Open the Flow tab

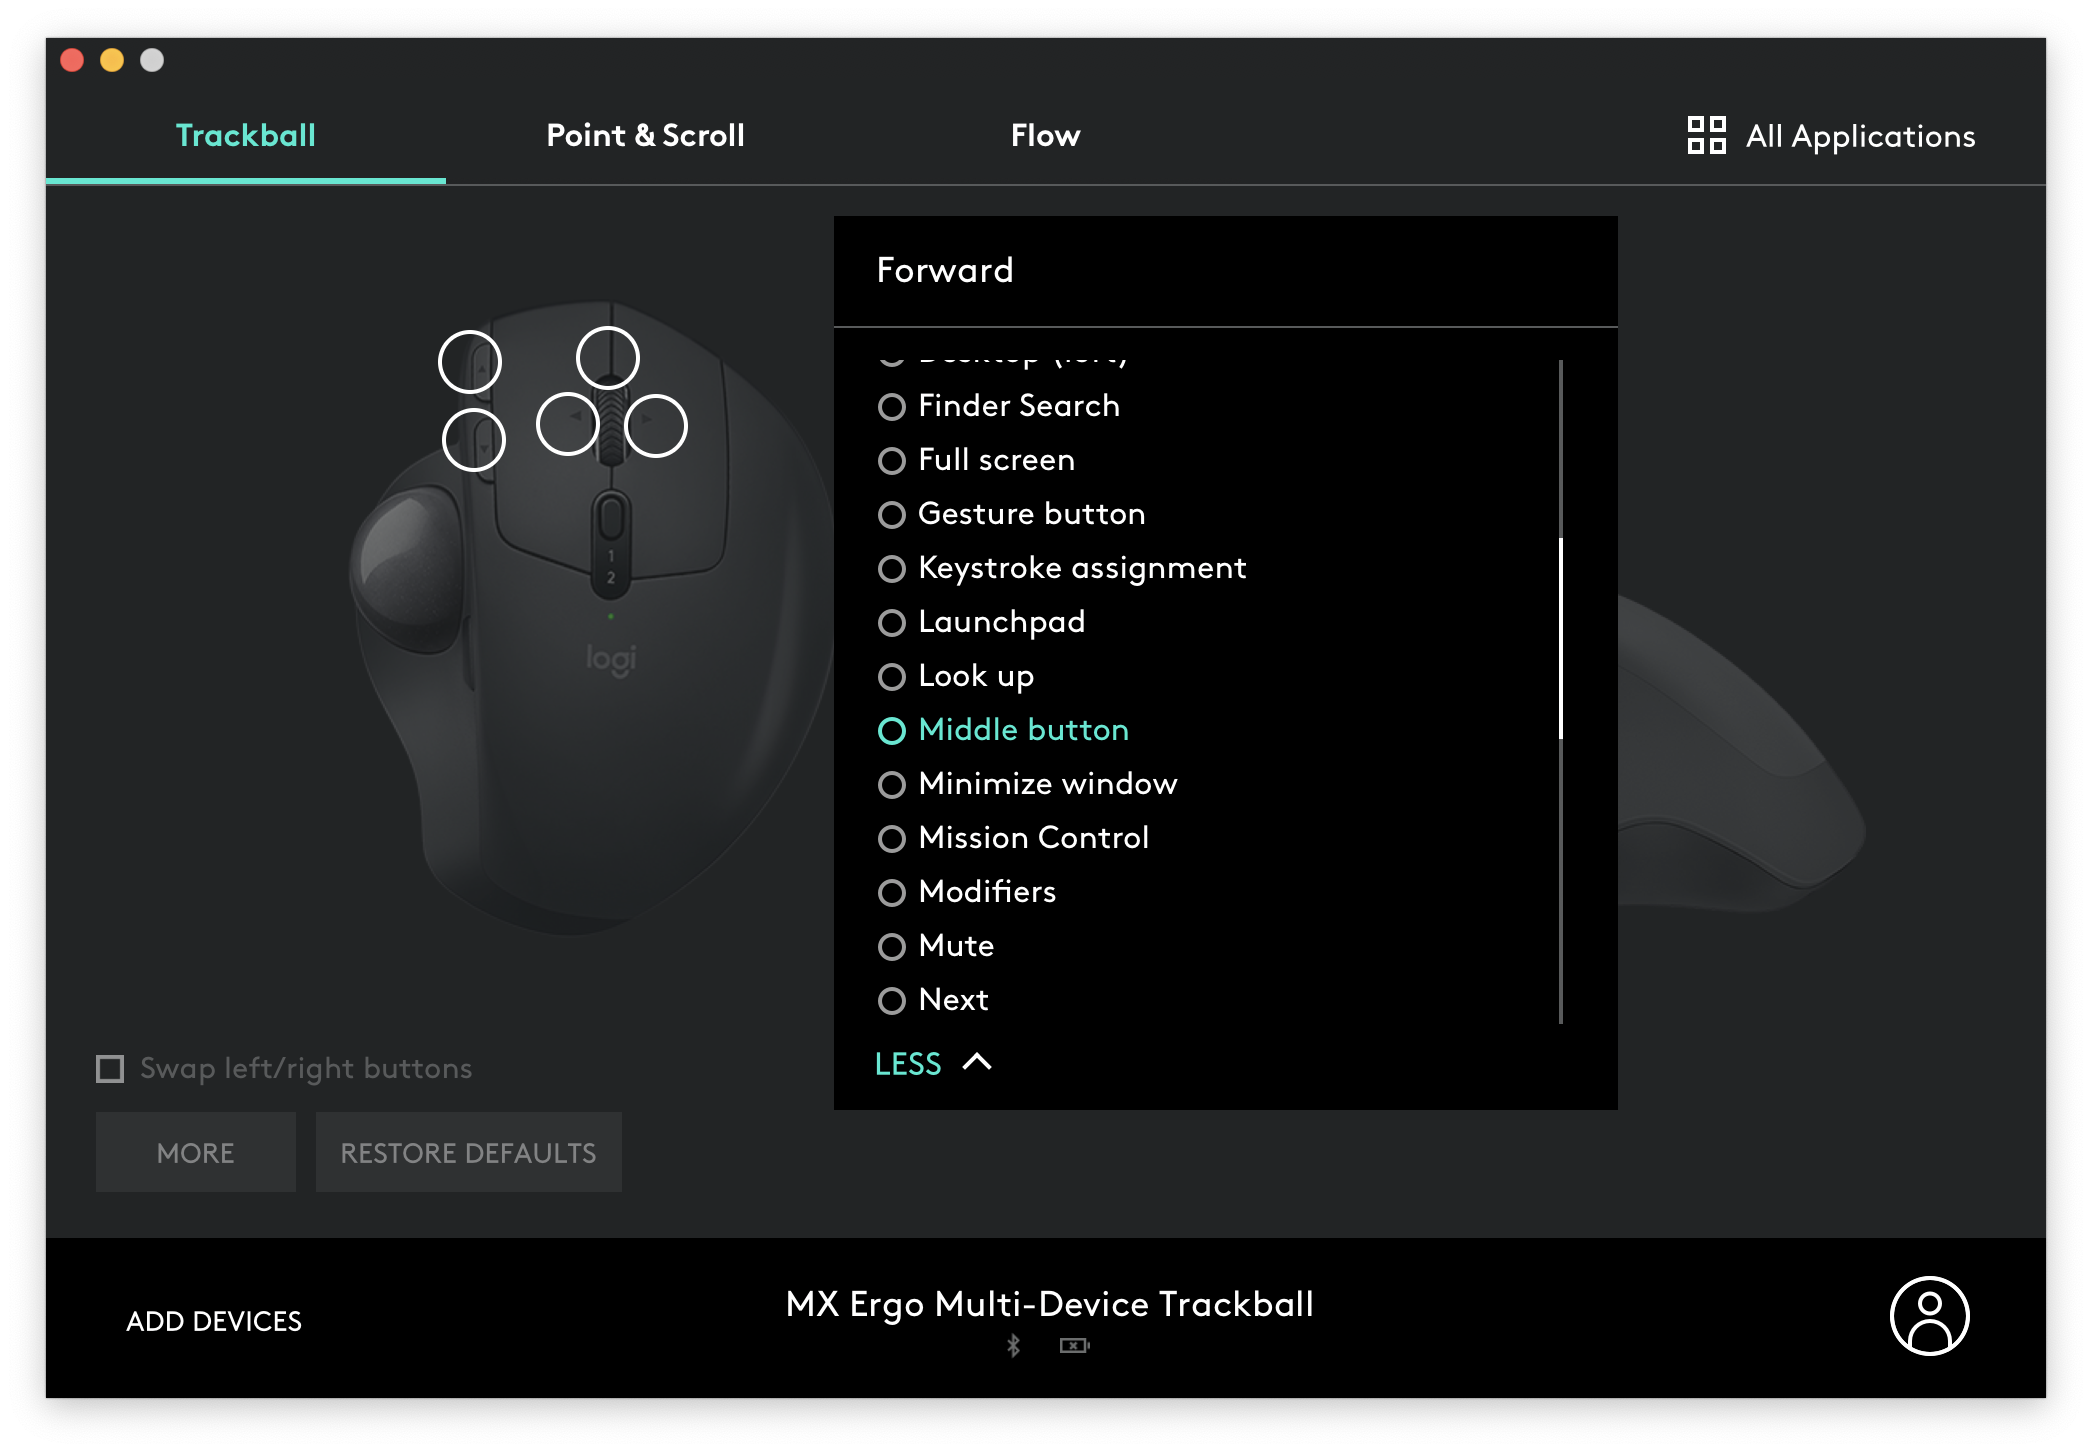1045,135
